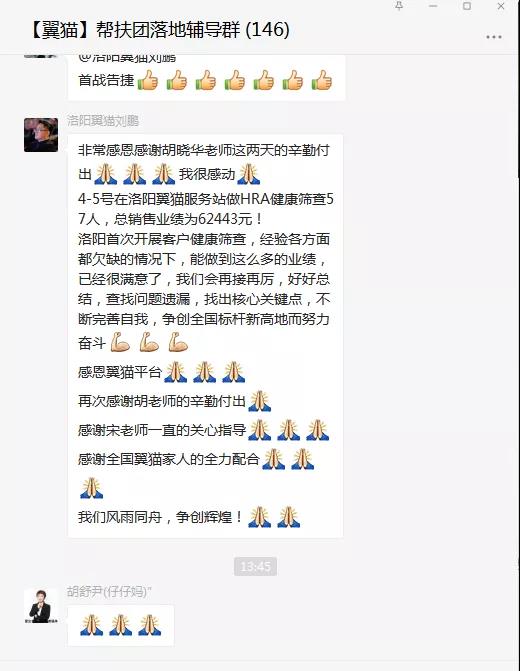
Task: Click the group title 帮扶团落地辅导群
Action: pyautogui.click(x=168, y=30)
